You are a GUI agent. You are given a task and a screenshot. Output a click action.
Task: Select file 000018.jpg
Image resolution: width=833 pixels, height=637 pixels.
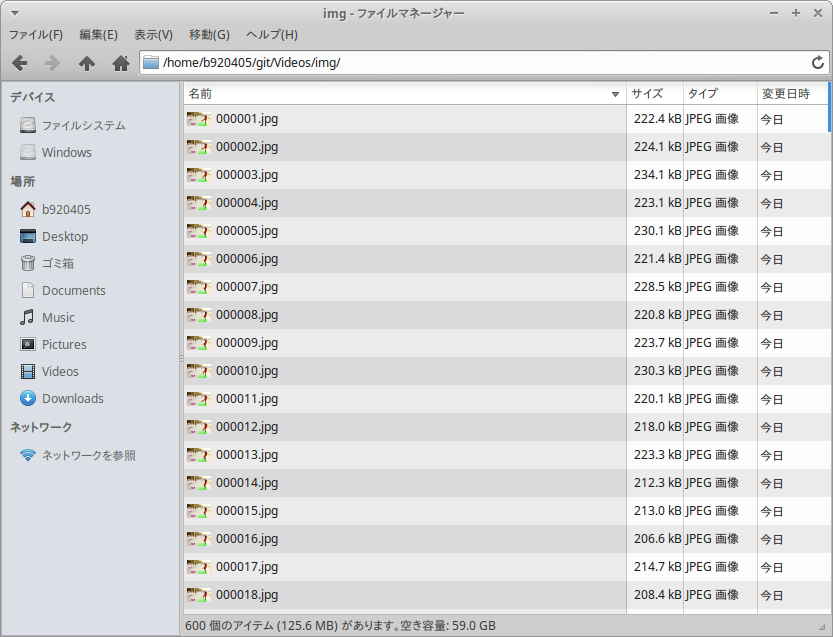pos(405,595)
